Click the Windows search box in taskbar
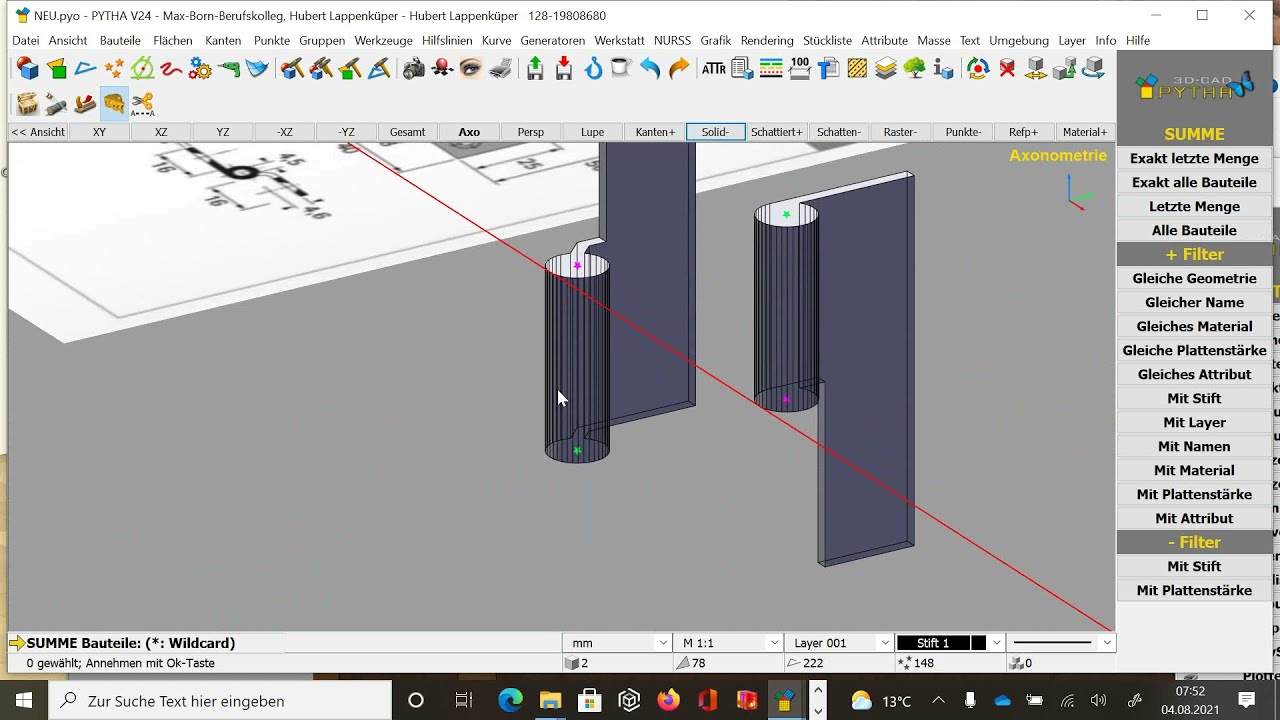 220,701
